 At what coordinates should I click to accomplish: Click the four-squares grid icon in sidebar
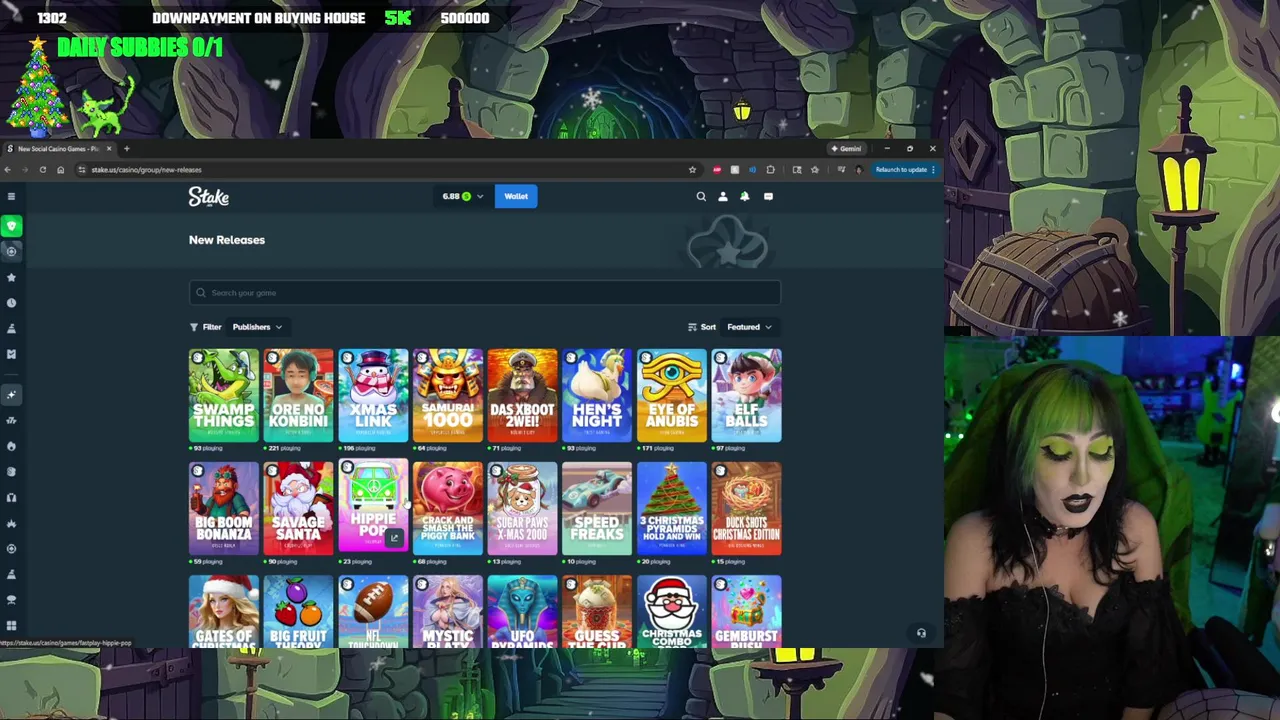point(11,625)
